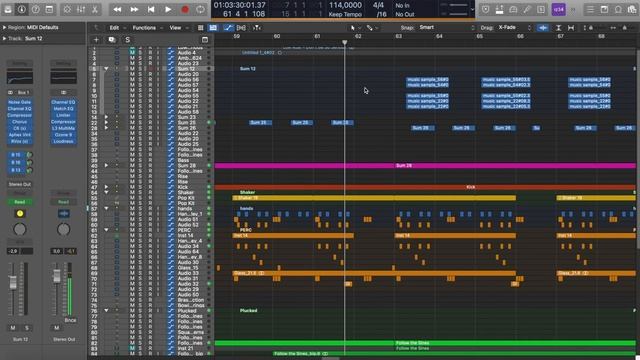The height and width of the screenshot is (360, 640).
Task: Expand the Sum 23 track stack
Action: (106, 117)
